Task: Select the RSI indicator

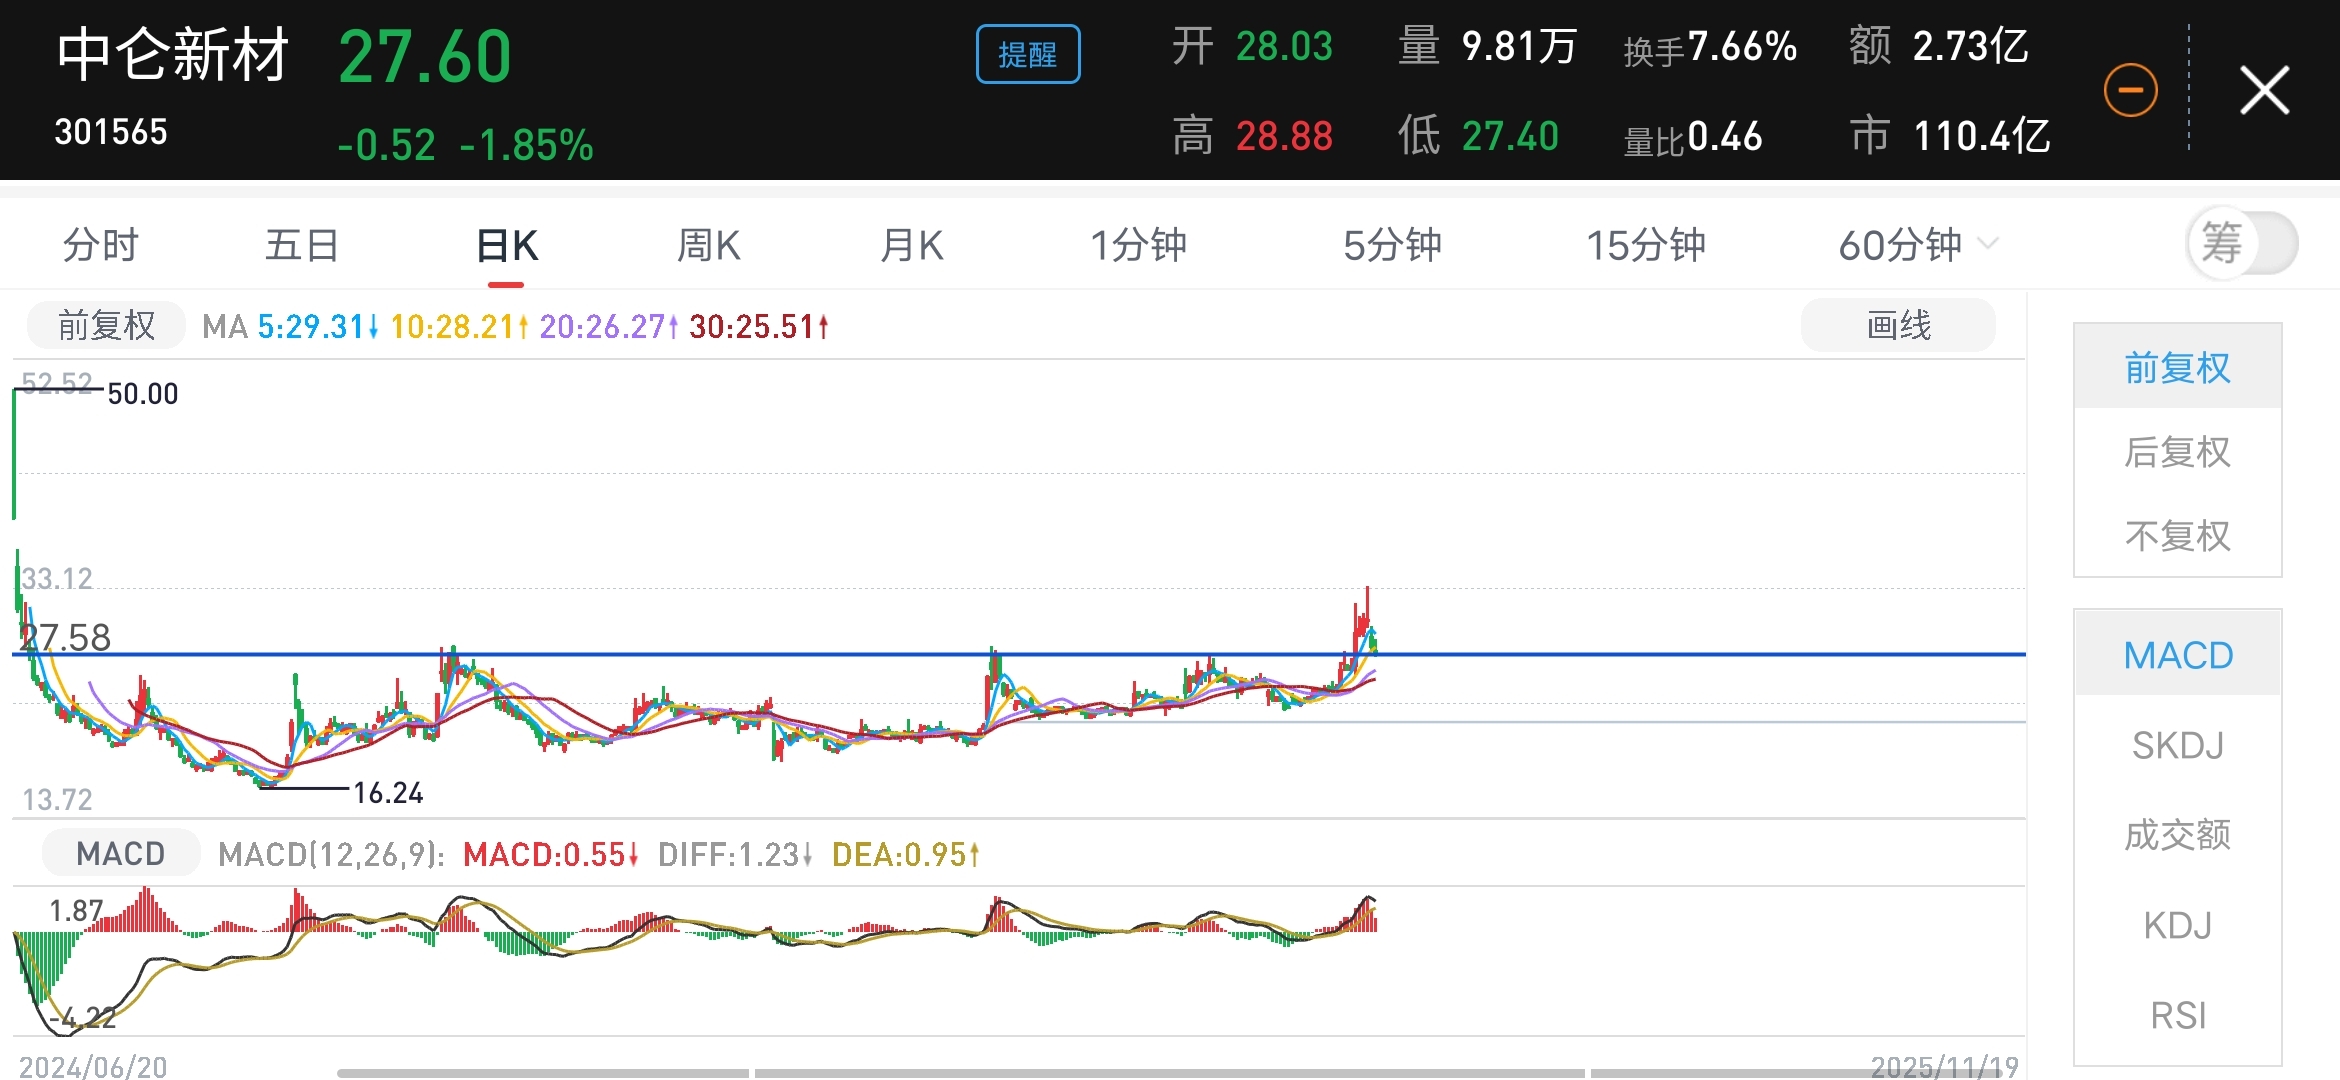Action: coord(2177,1015)
